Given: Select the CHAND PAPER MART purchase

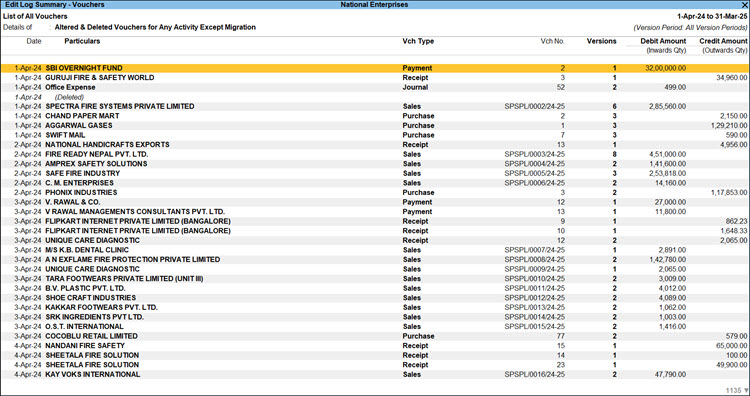Looking at the screenshot, I should click(375, 116).
